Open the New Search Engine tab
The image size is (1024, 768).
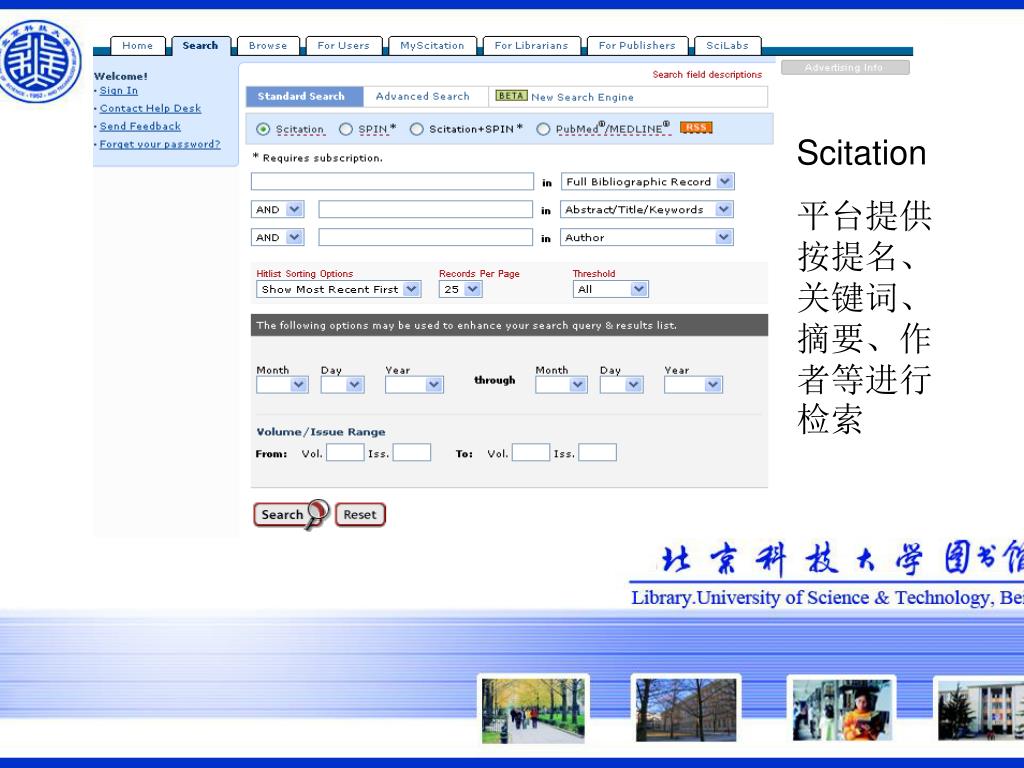pos(582,97)
